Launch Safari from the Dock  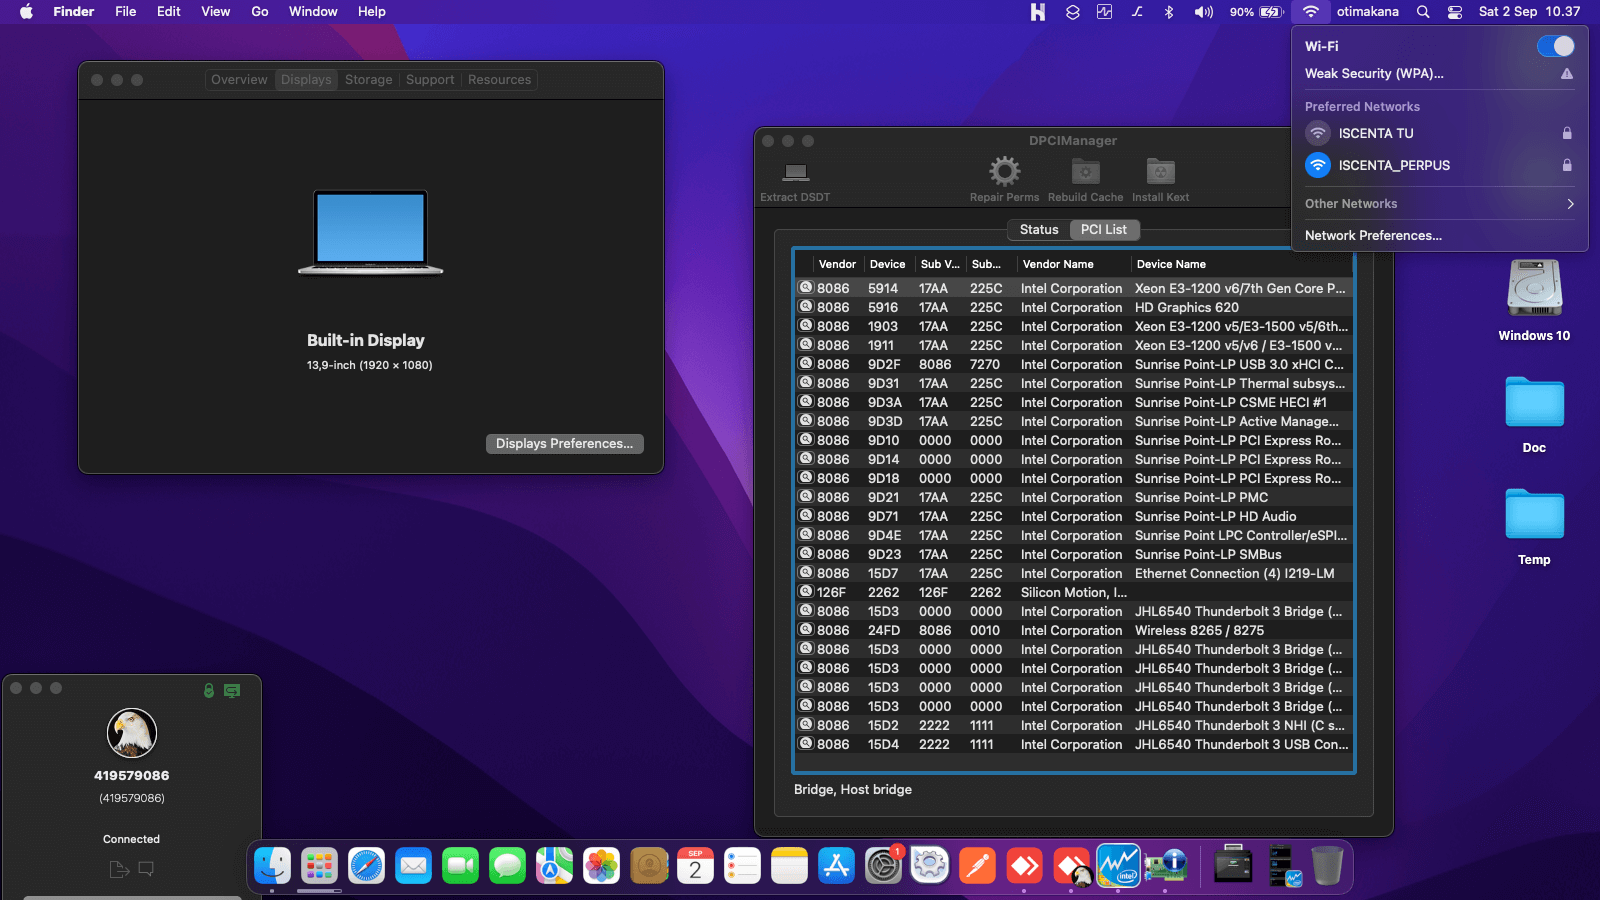(x=366, y=866)
